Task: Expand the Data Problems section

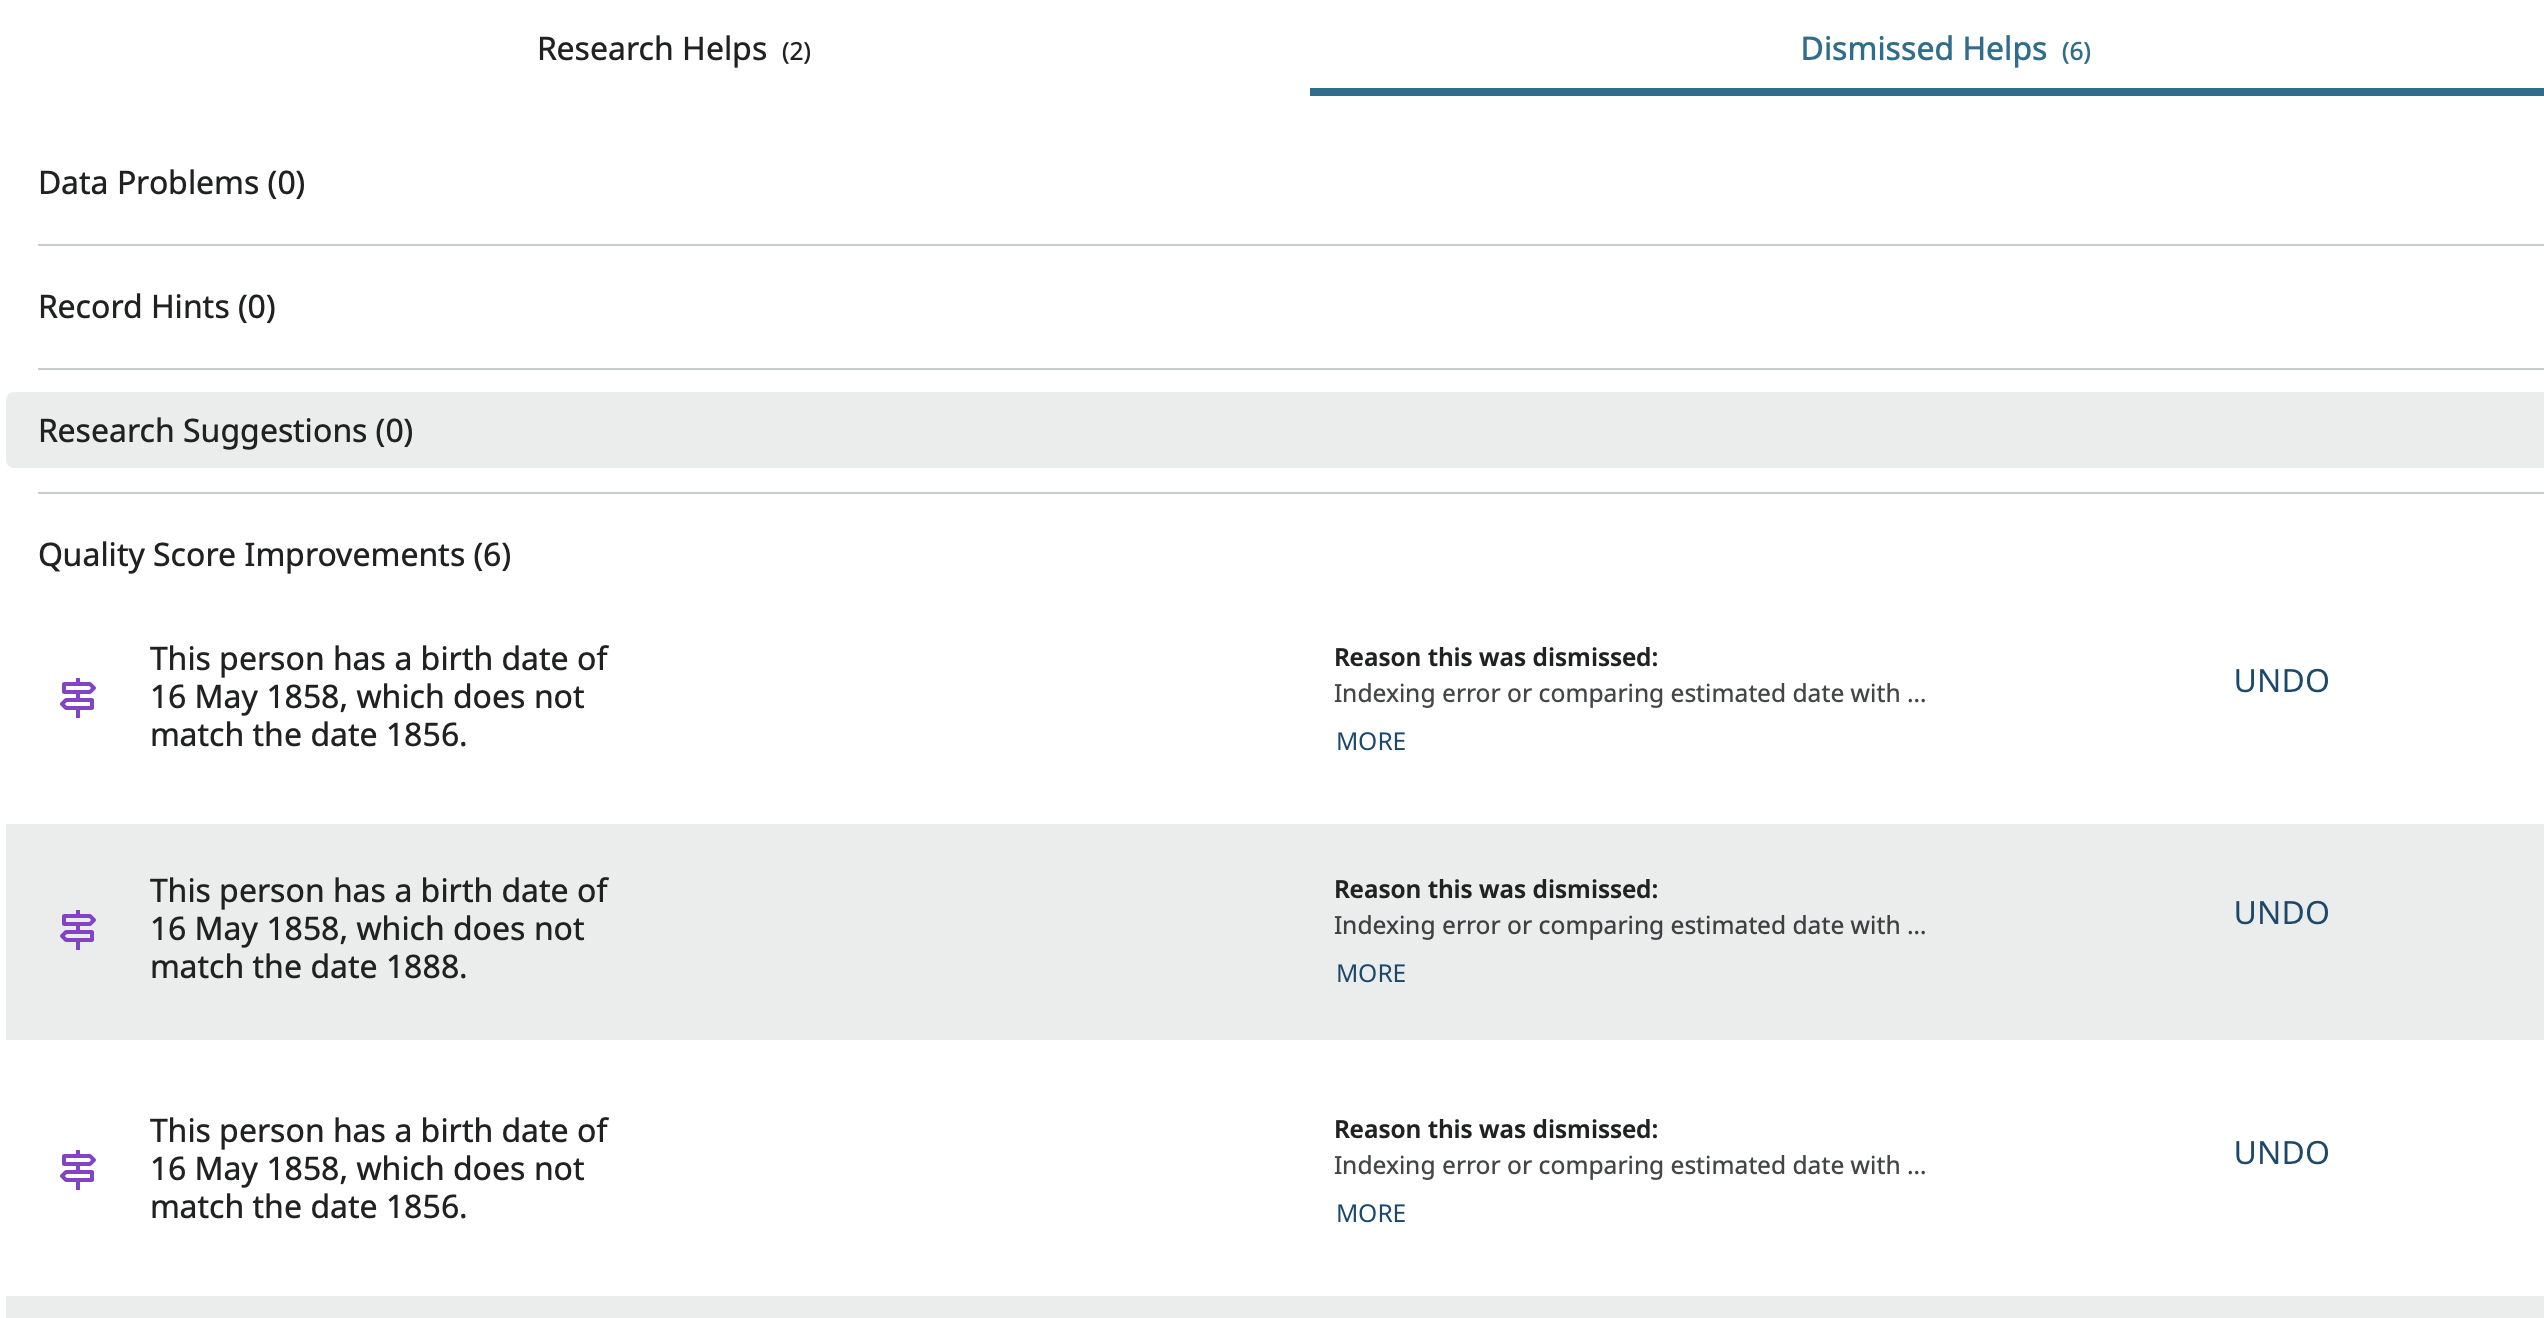Action: [x=172, y=183]
